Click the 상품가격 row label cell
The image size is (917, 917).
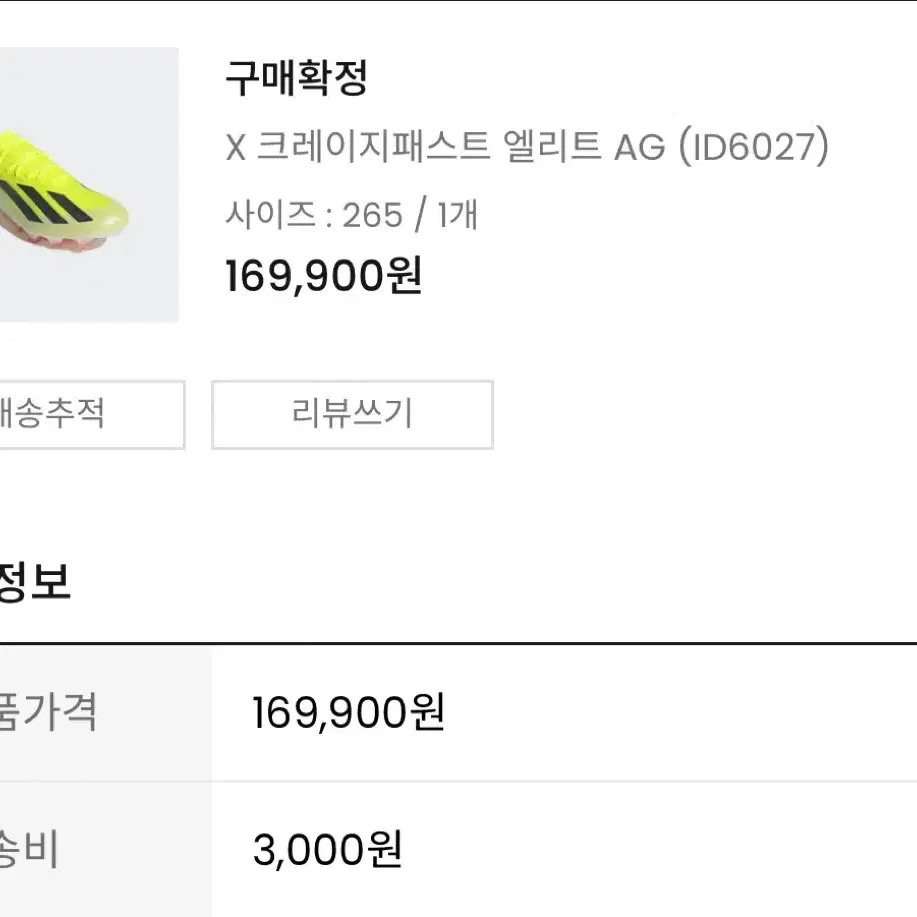(x=105, y=713)
